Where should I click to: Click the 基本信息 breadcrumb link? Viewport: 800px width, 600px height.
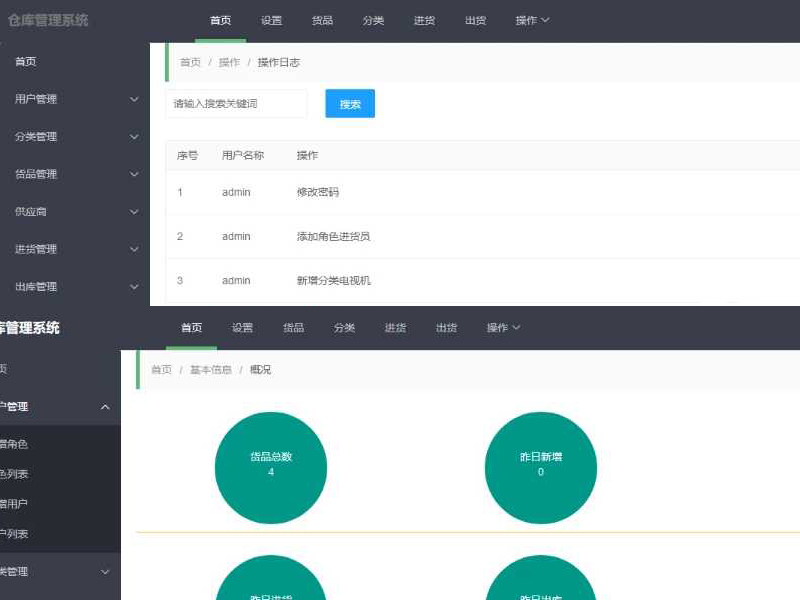[x=210, y=370]
